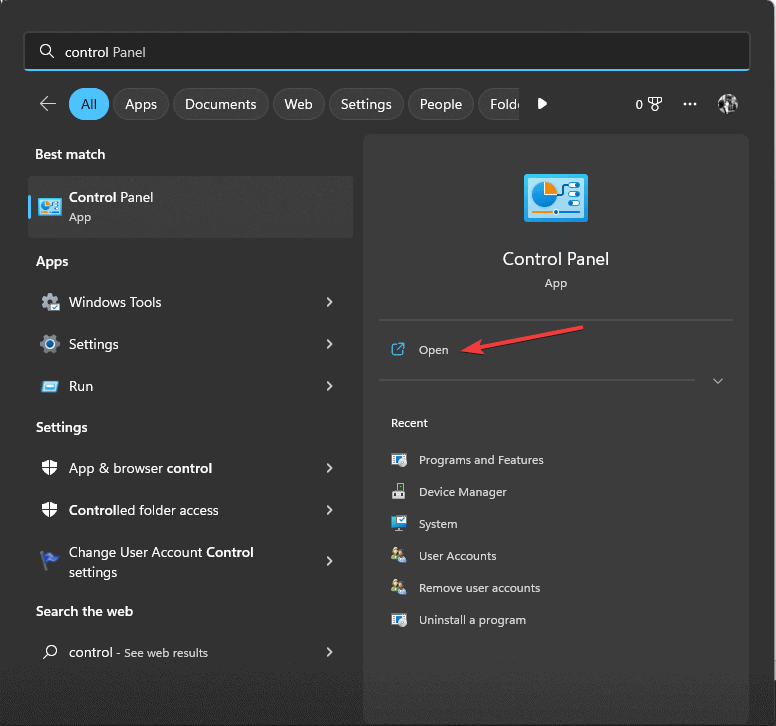
Task: Switch to the Apps filter tab
Action: tap(141, 104)
